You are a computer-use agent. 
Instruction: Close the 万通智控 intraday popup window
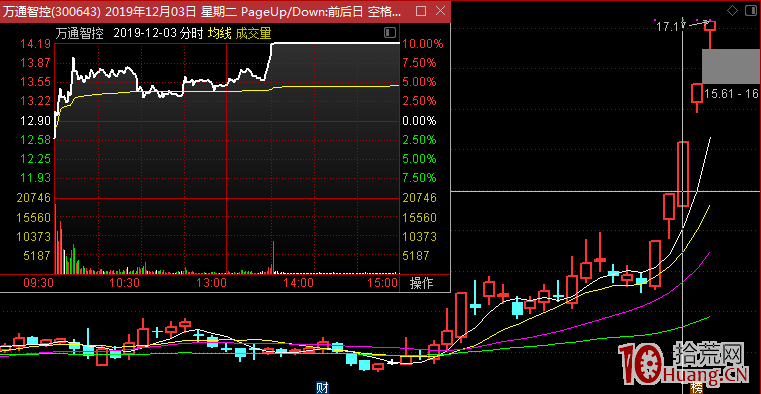[x=440, y=11]
